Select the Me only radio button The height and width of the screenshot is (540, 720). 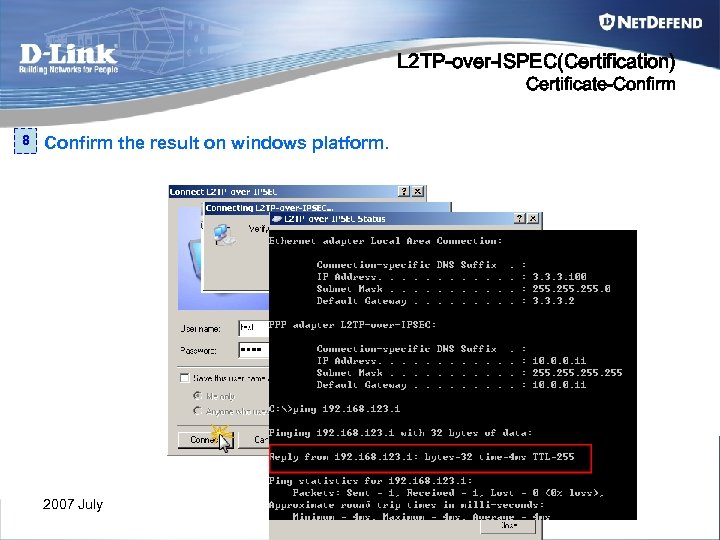[x=198, y=395]
